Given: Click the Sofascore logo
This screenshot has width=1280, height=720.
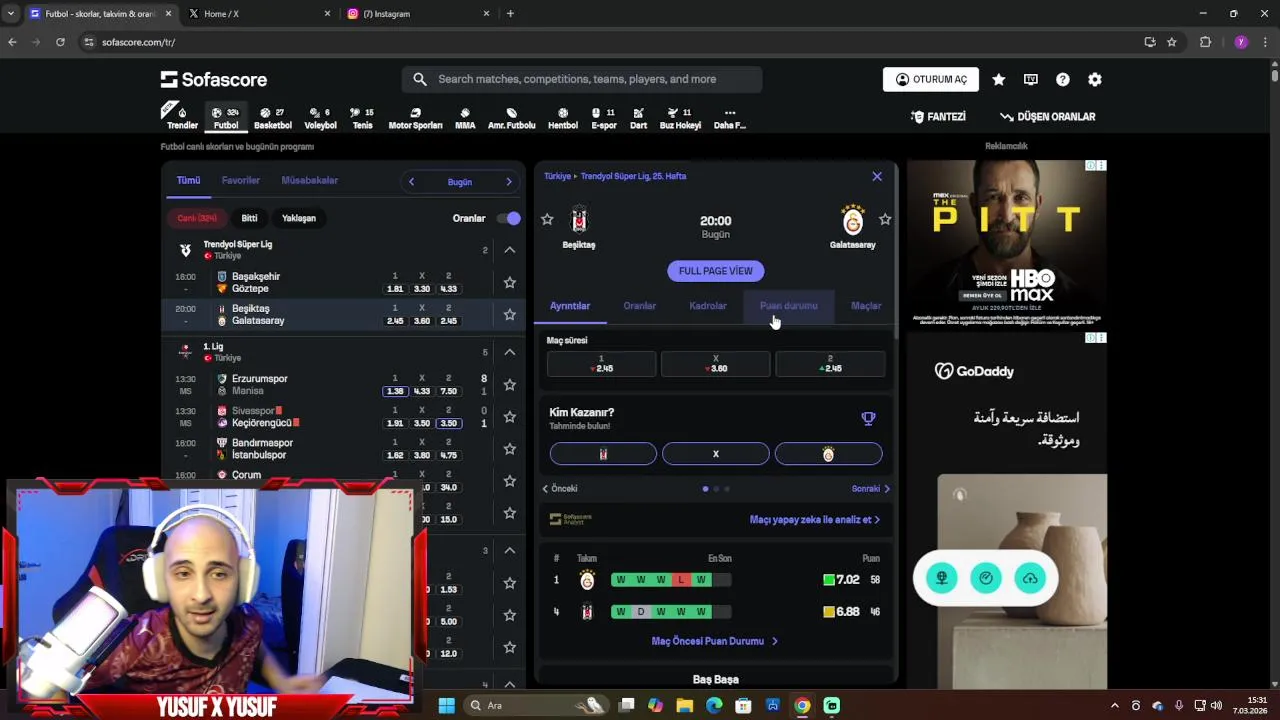Looking at the screenshot, I should [214, 79].
